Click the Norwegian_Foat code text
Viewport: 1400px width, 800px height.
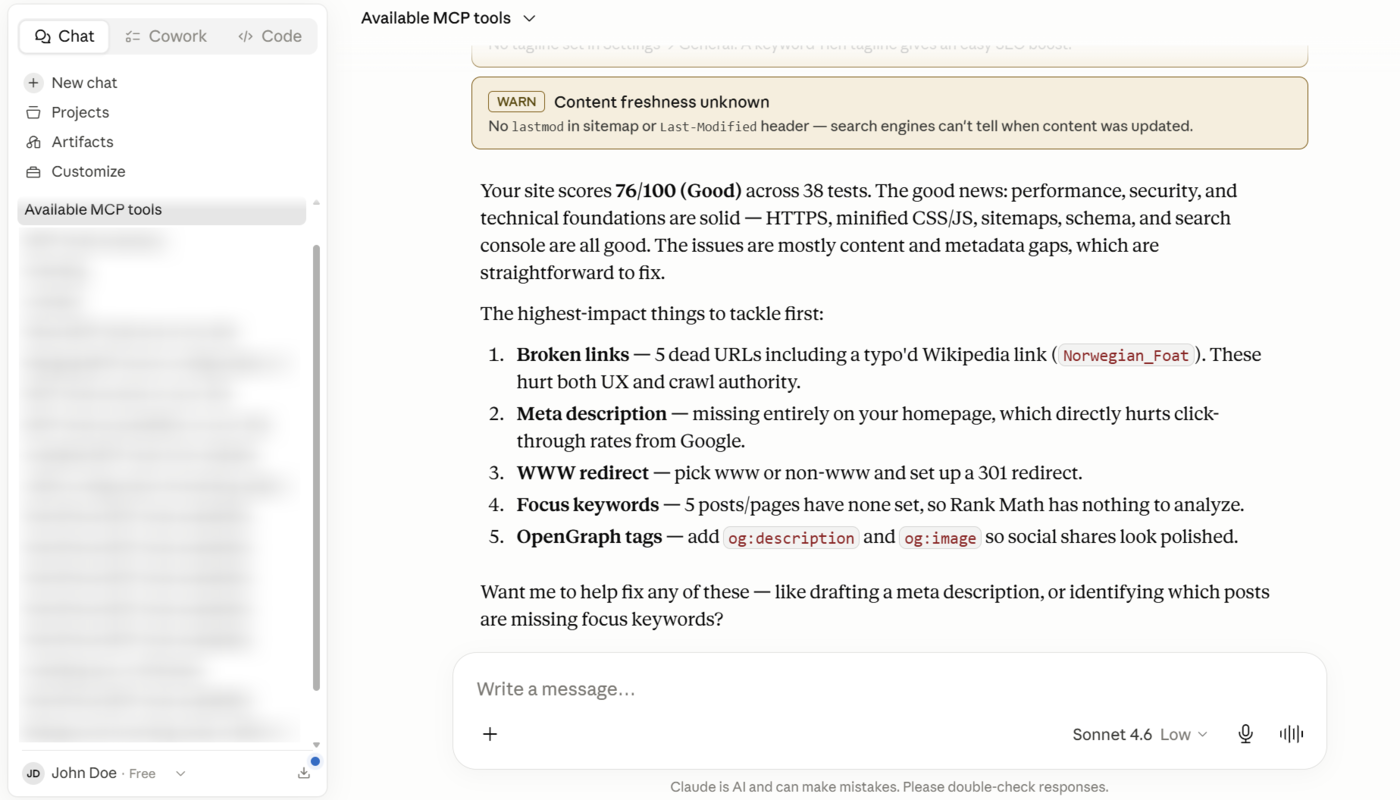(1126, 355)
